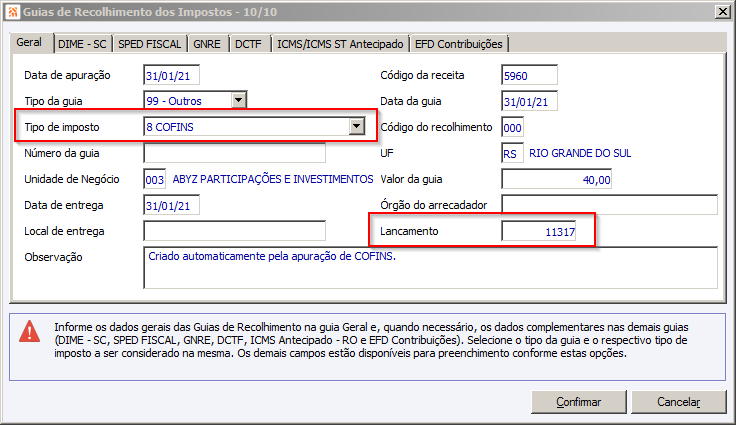Click the Código da receita field 5960
Viewport: 736px width, 425px height.
pos(529,75)
